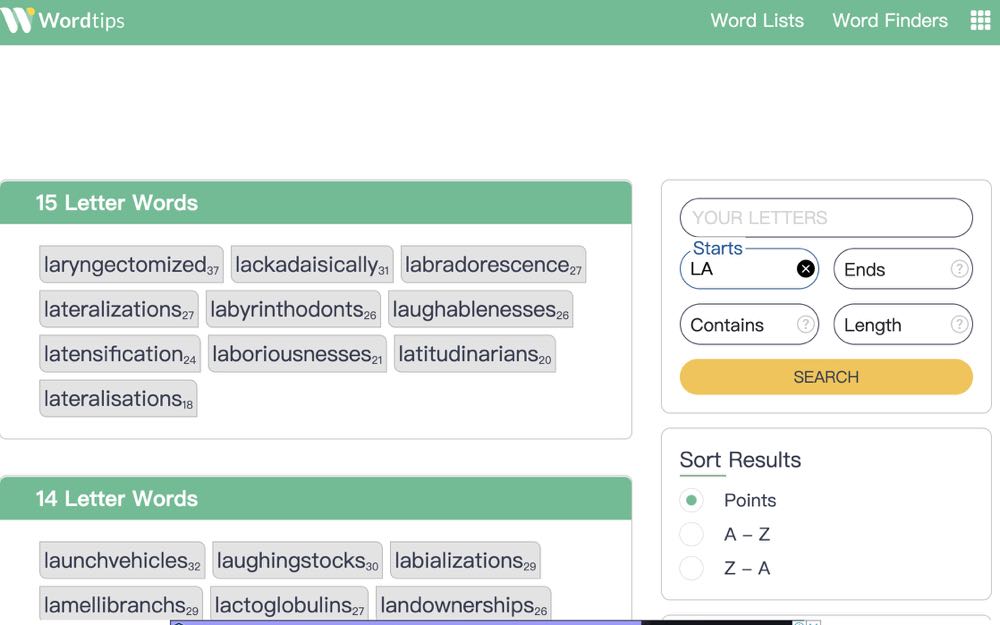The width and height of the screenshot is (1000, 625).
Task: Open the word laryngectomized
Action: point(131,265)
